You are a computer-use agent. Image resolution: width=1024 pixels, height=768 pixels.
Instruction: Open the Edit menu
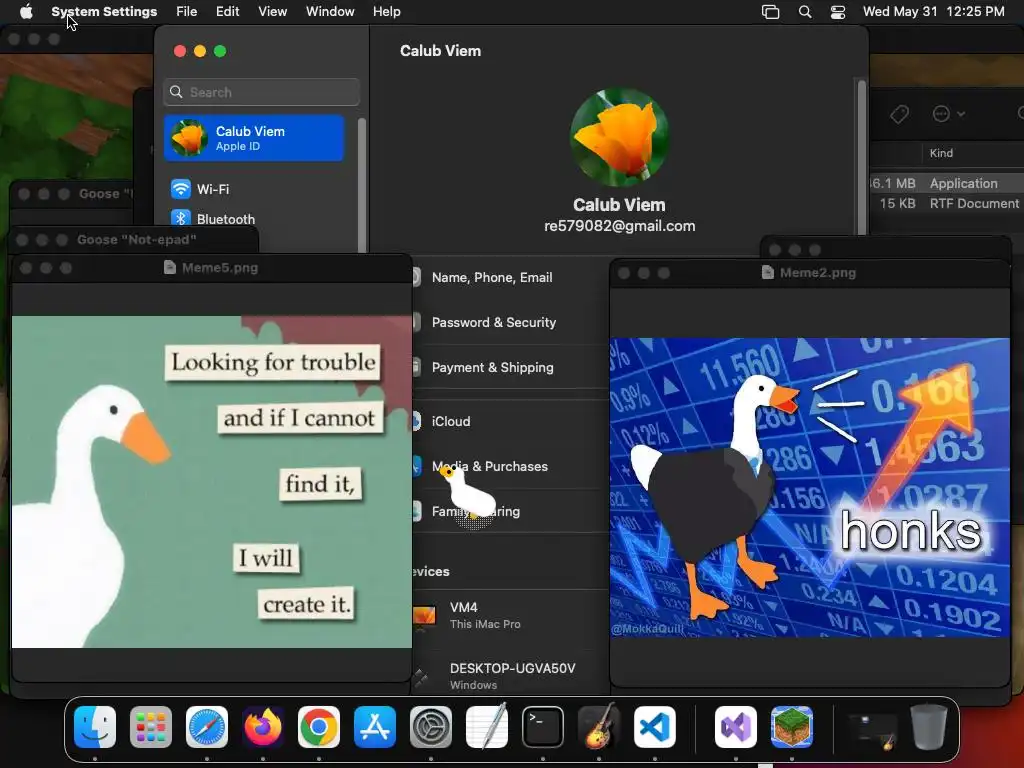[227, 11]
